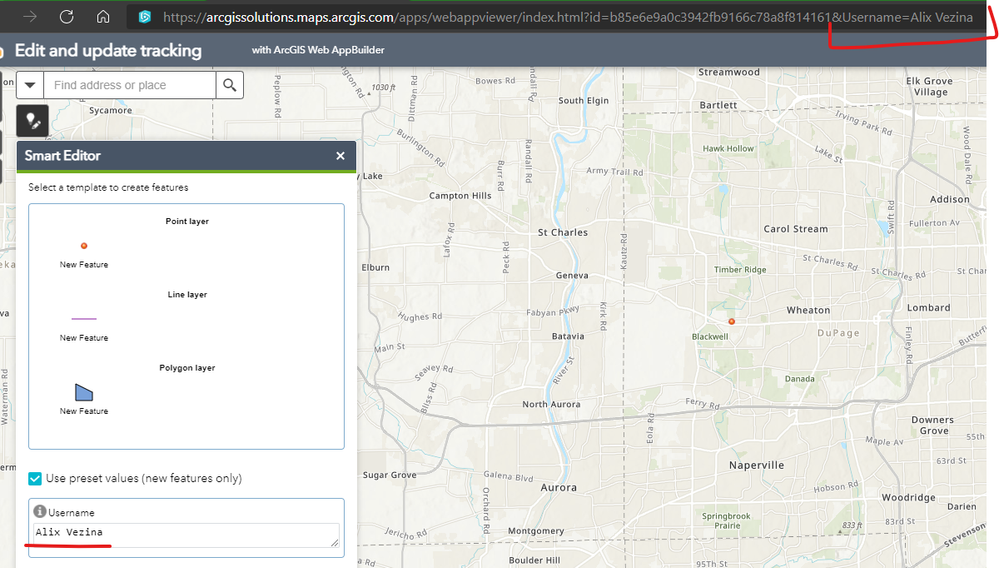Click the Downers Grove map label
999x568 pixels.
[x=933, y=425]
